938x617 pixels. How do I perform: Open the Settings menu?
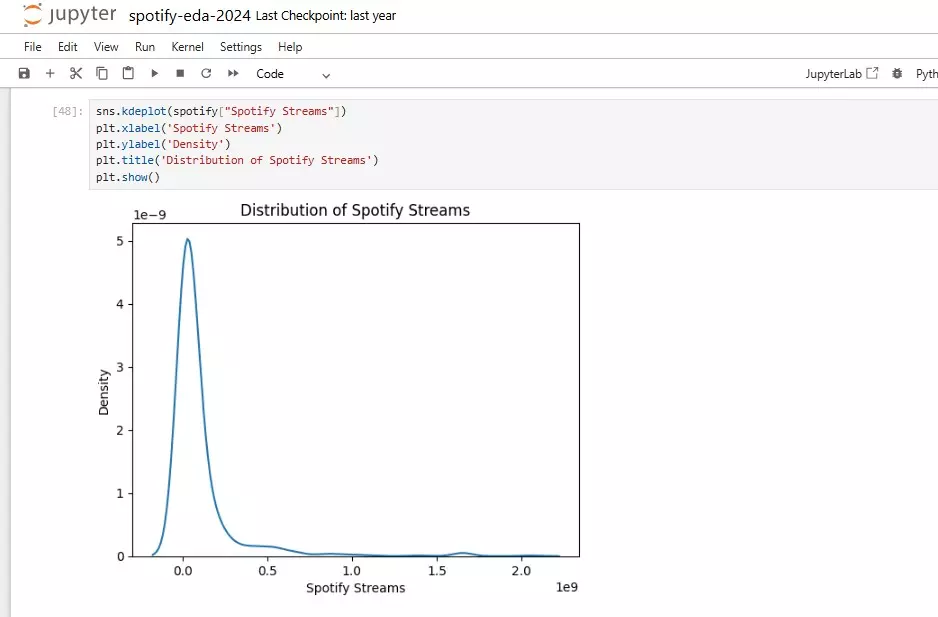pyautogui.click(x=240, y=46)
